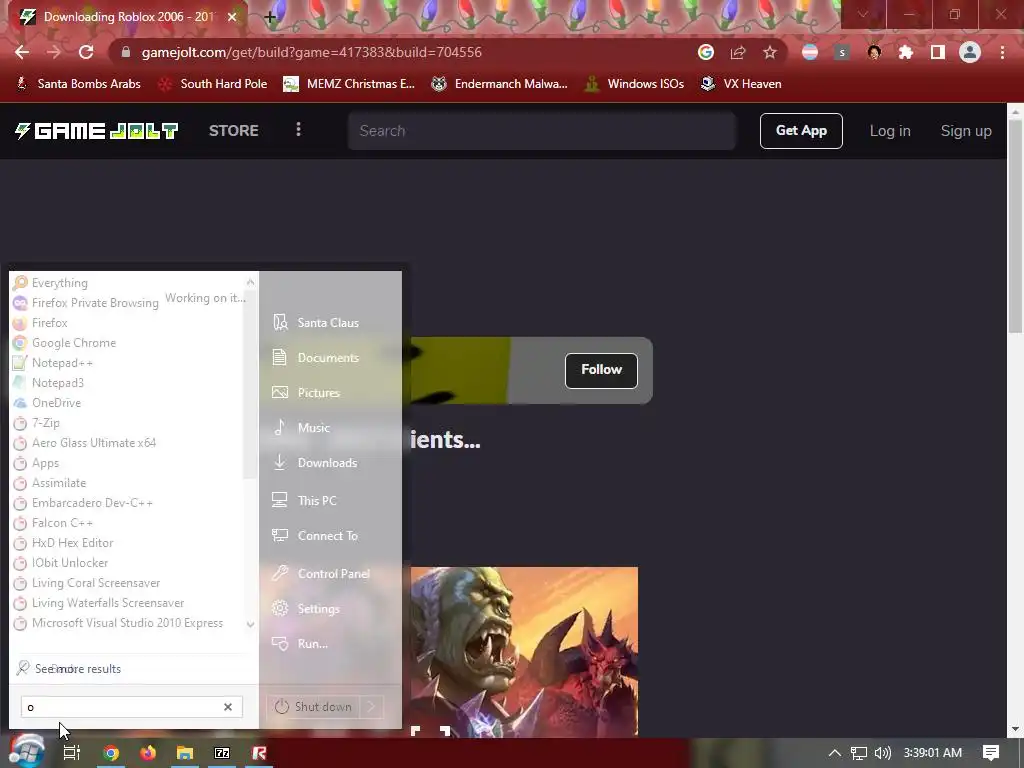Click Log in on Game Jolt
The image size is (1024, 768).
pyautogui.click(x=890, y=131)
